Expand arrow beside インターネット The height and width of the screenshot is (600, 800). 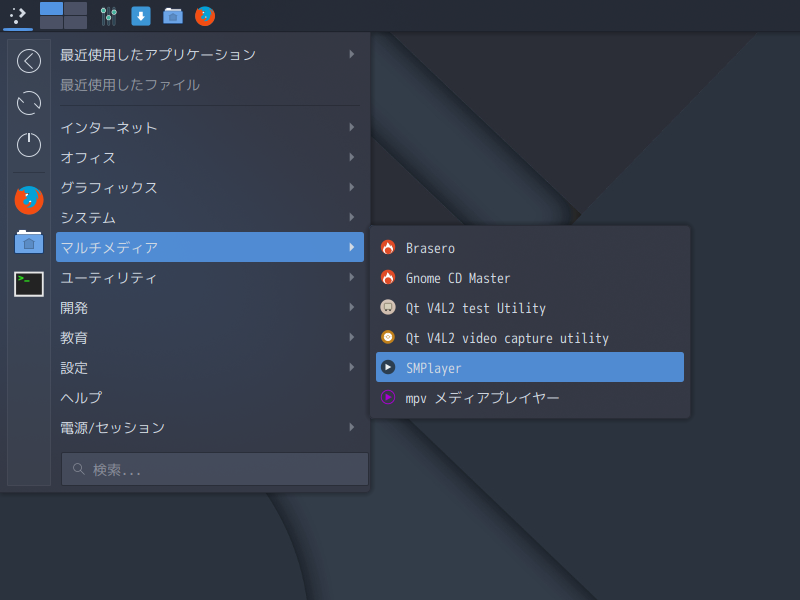click(352, 127)
